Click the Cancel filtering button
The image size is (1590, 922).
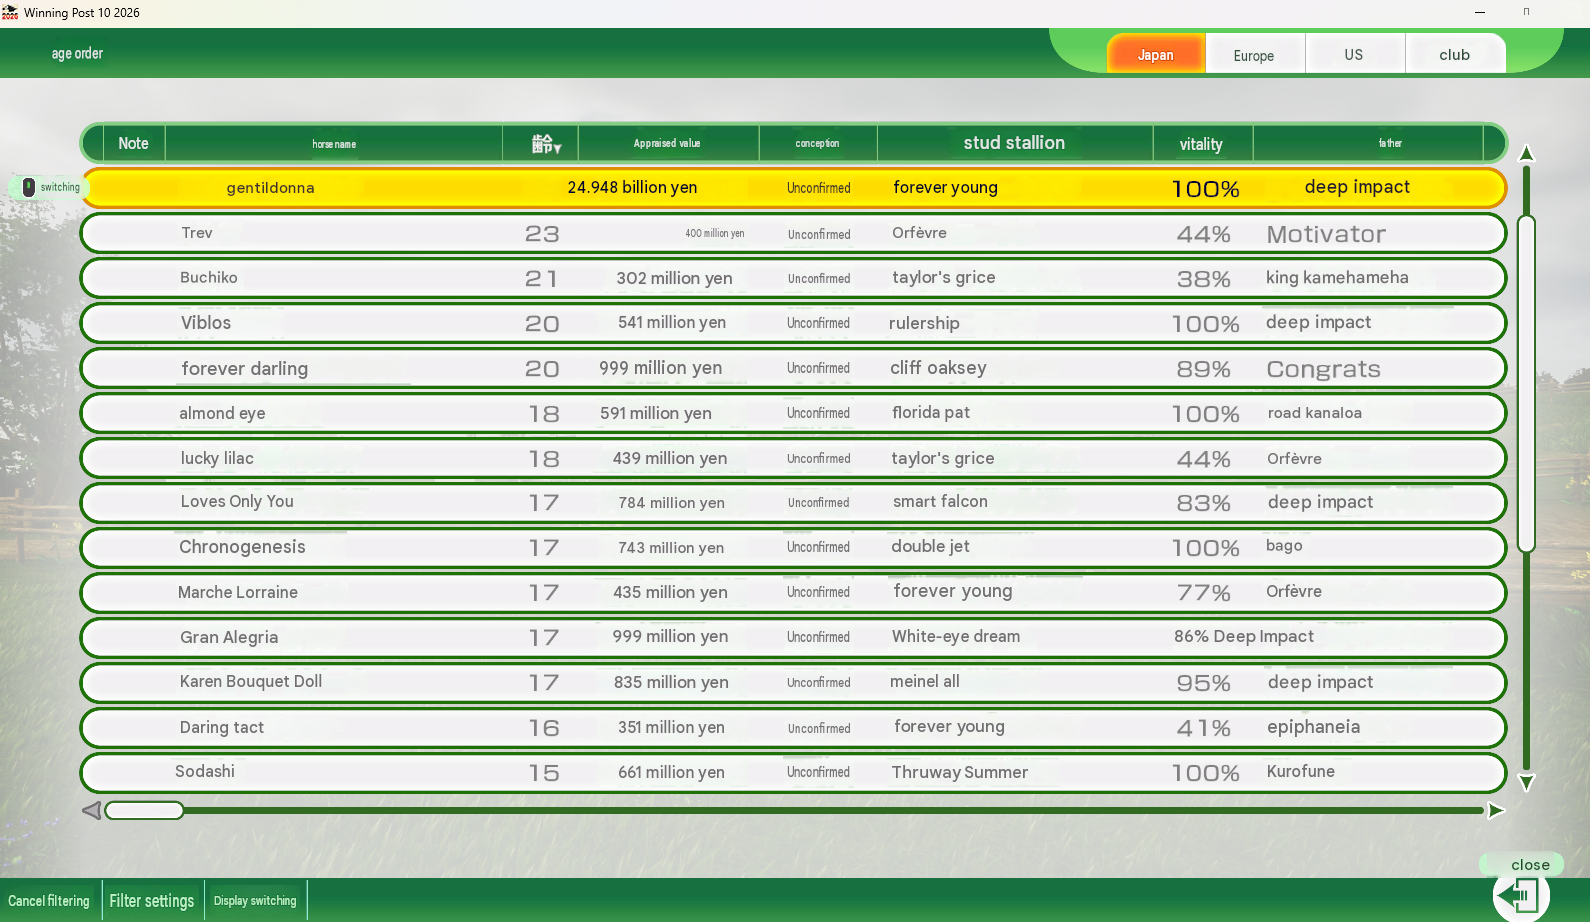(x=49, y=901)
